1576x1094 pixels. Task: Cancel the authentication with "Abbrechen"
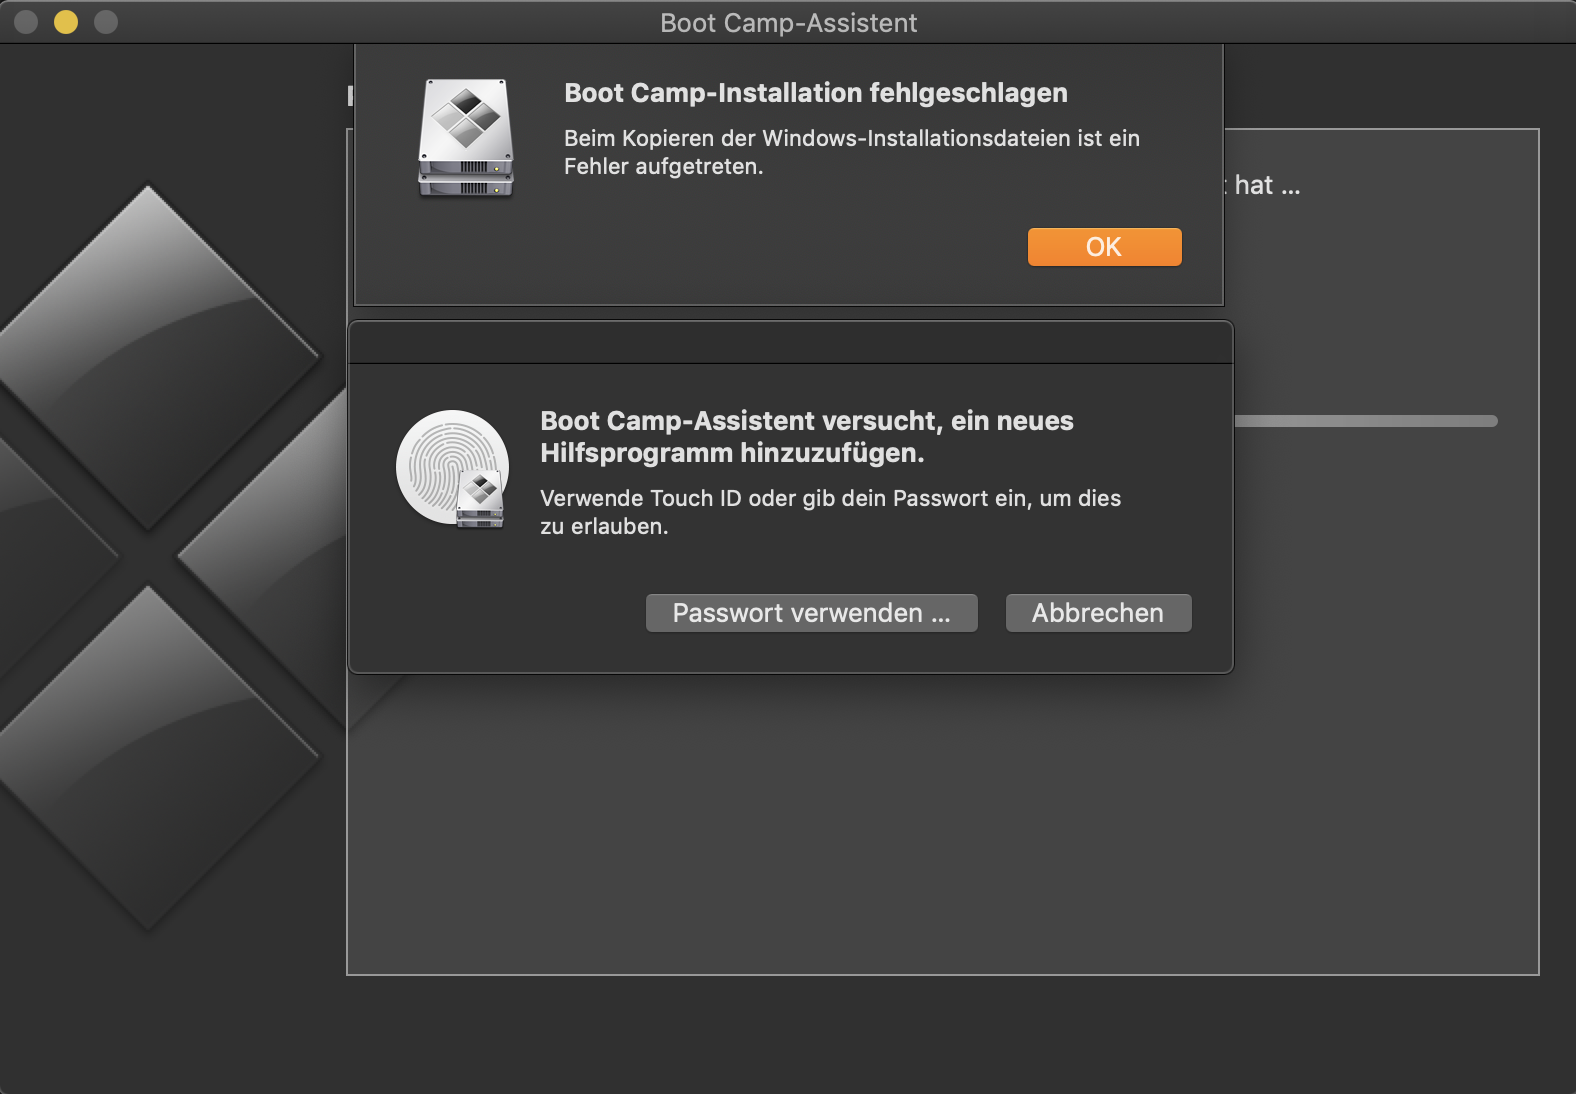(1098, 613)
